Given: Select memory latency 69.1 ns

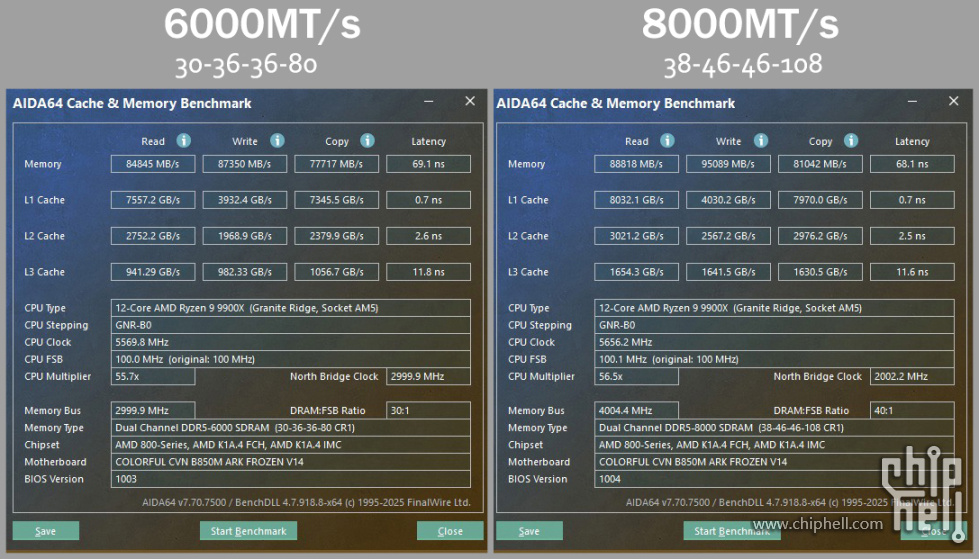Looking at the screenshot, I should [x=428, y=164].
